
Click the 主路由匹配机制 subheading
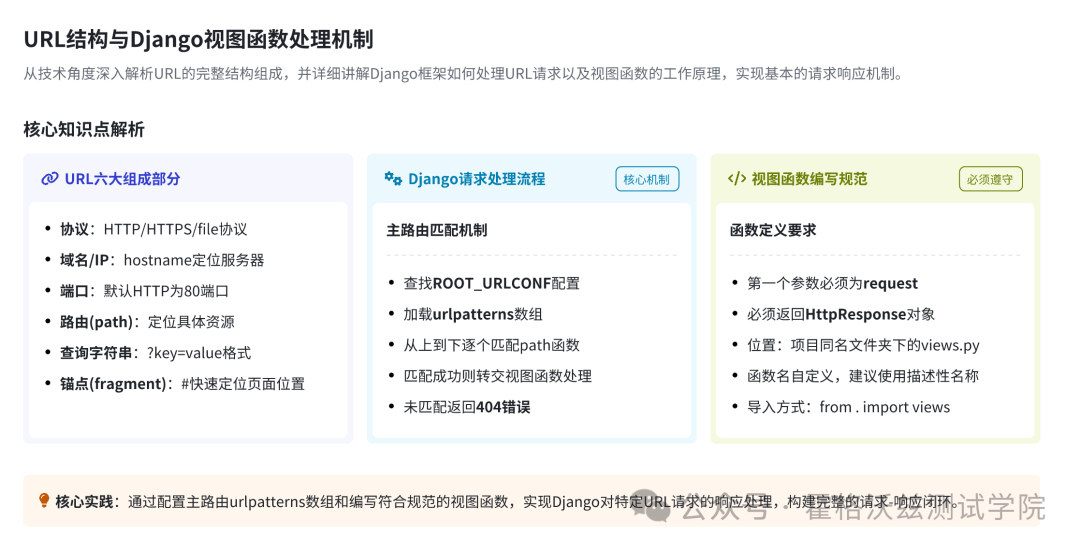(x=437, y=230)
